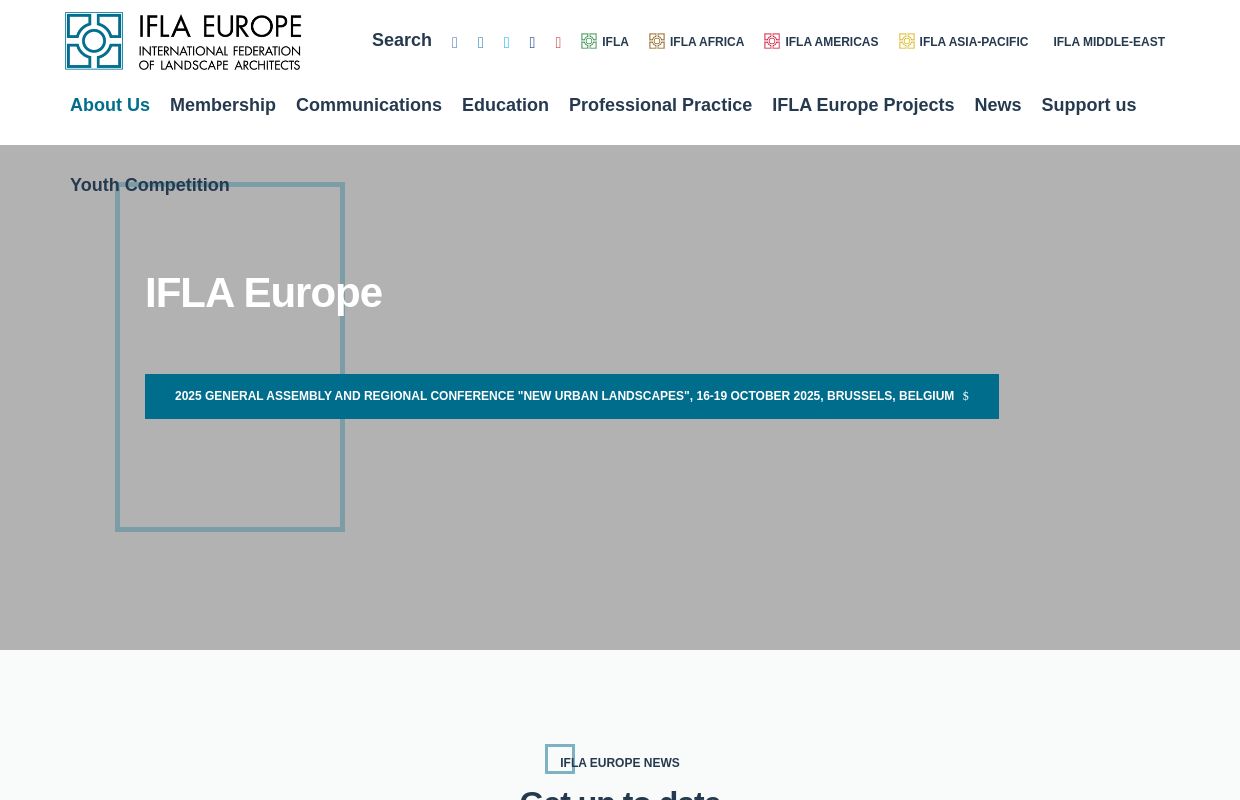The height and width of the screenshot is (800, 1240).
Task: Select the red YouTube icon
Action: (x=558, y=42)
